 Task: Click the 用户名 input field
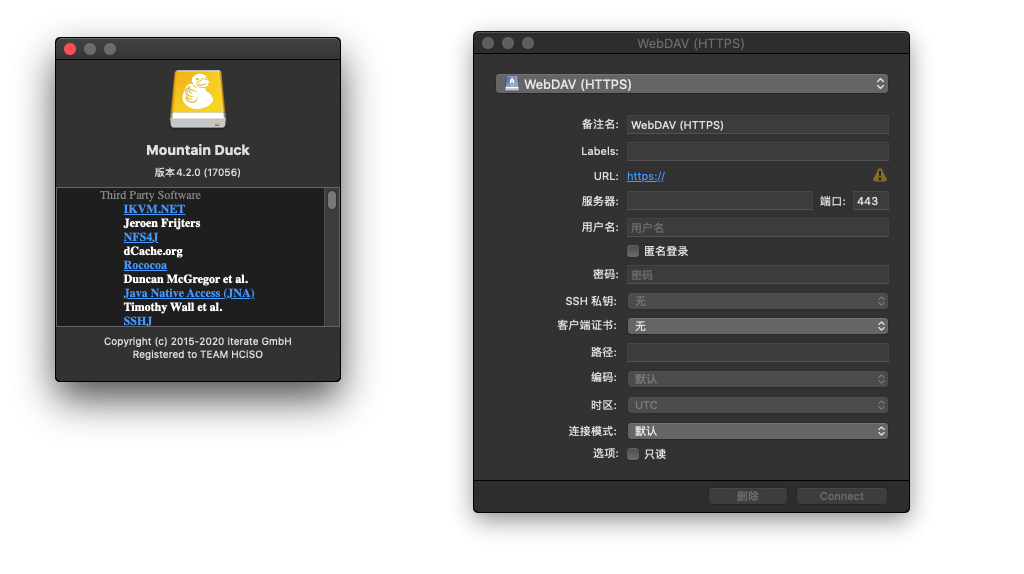(x=758, y=228)
